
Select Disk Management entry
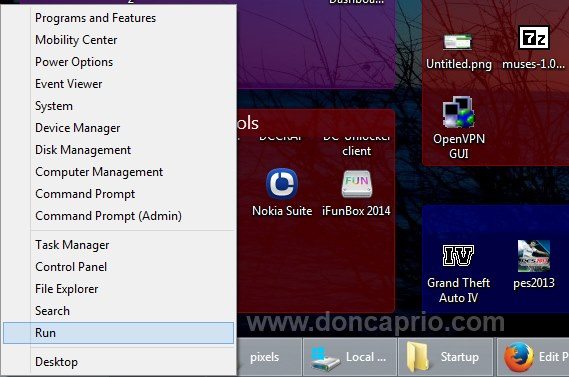119,150
